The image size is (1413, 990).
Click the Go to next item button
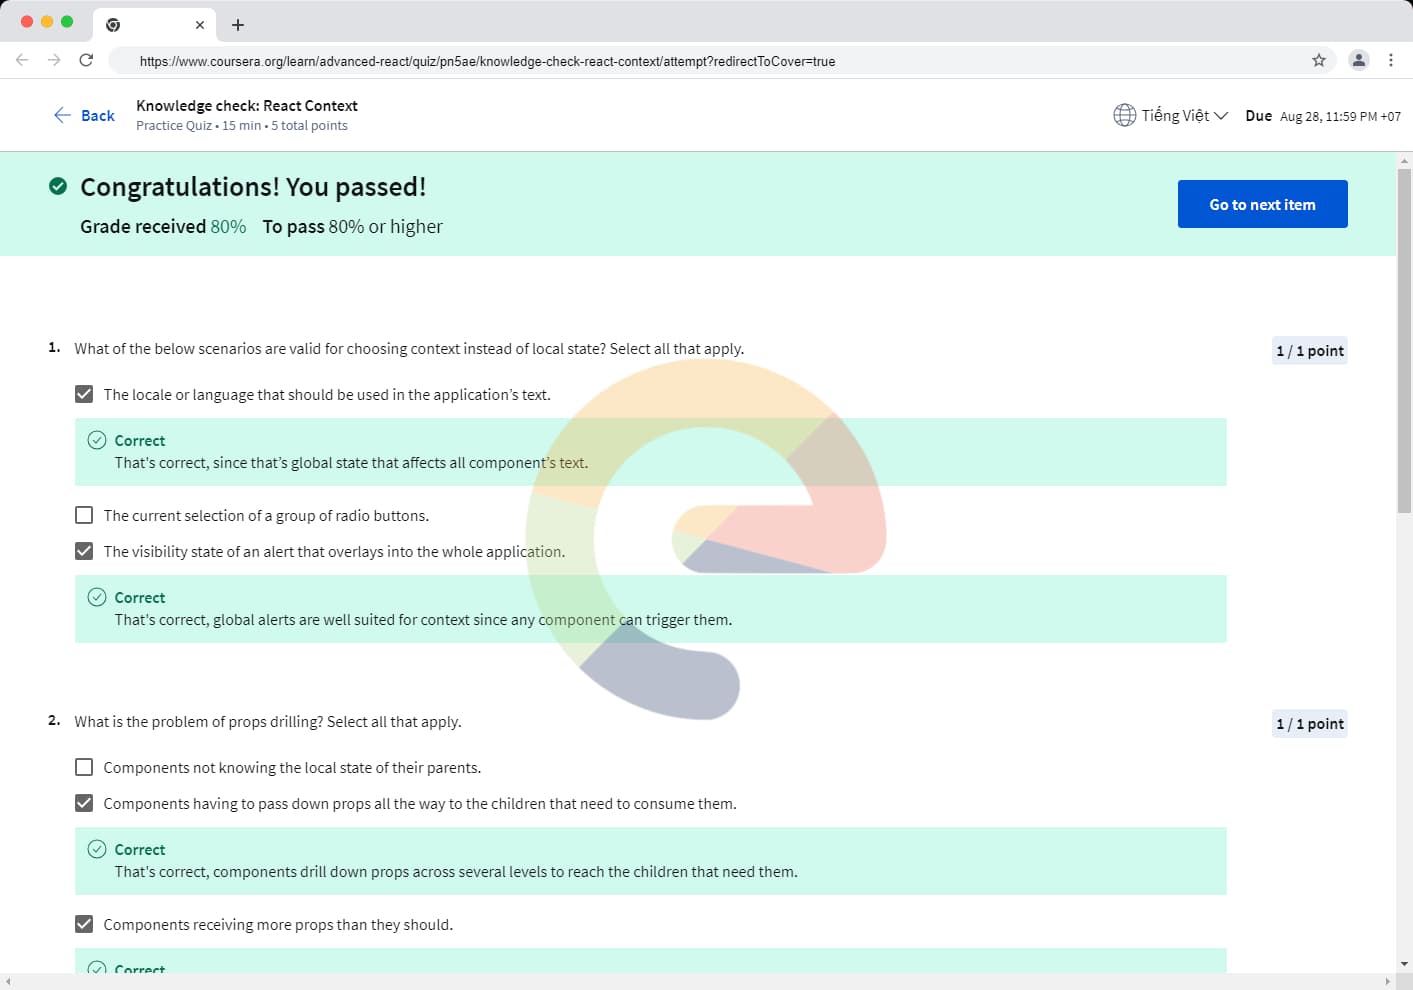[x=1262, y=204]
